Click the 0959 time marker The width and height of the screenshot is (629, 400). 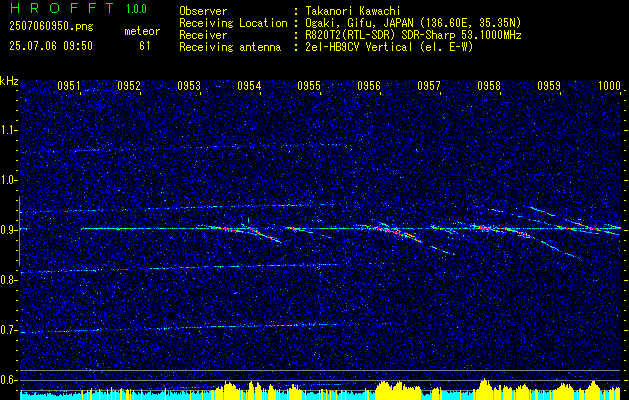[x=549, y=86]
